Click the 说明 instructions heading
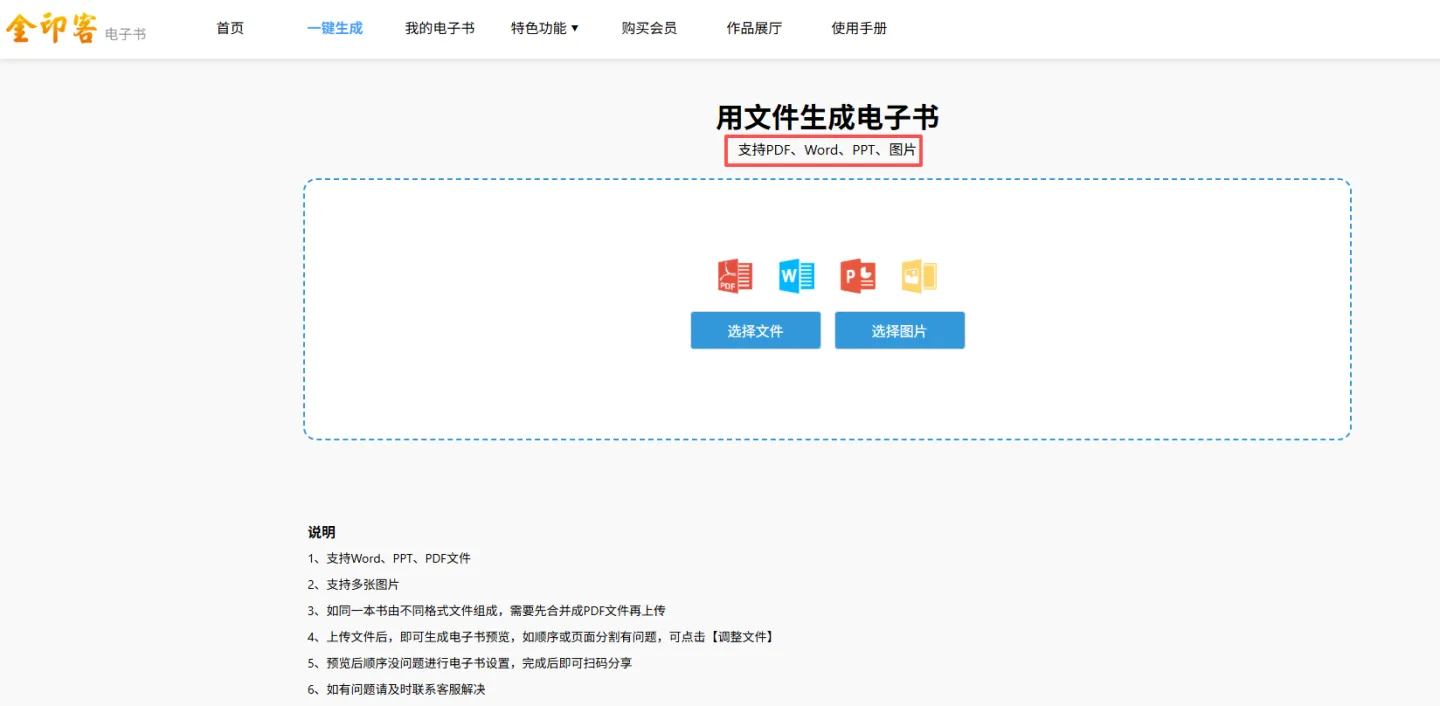This screenshot has width=1440, height=706. [322, 532]
